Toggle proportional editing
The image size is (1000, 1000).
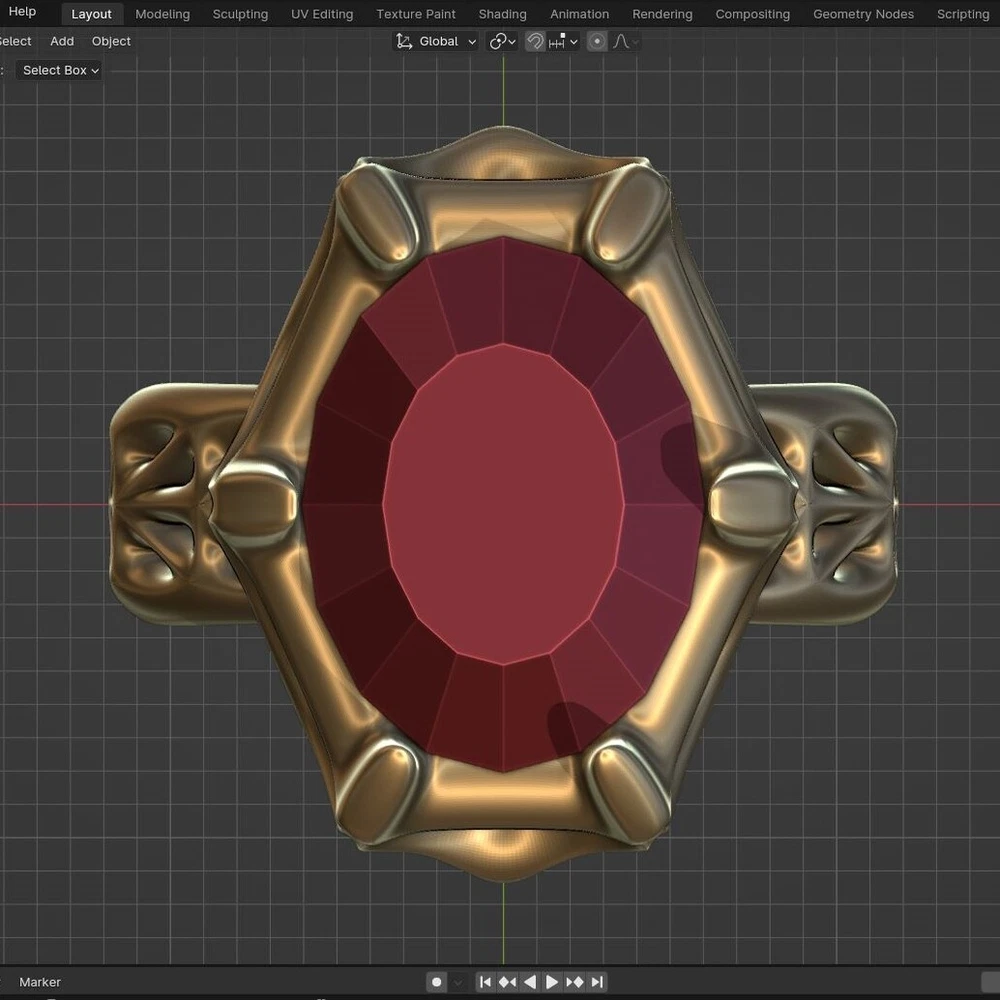(x=597, y=41)
